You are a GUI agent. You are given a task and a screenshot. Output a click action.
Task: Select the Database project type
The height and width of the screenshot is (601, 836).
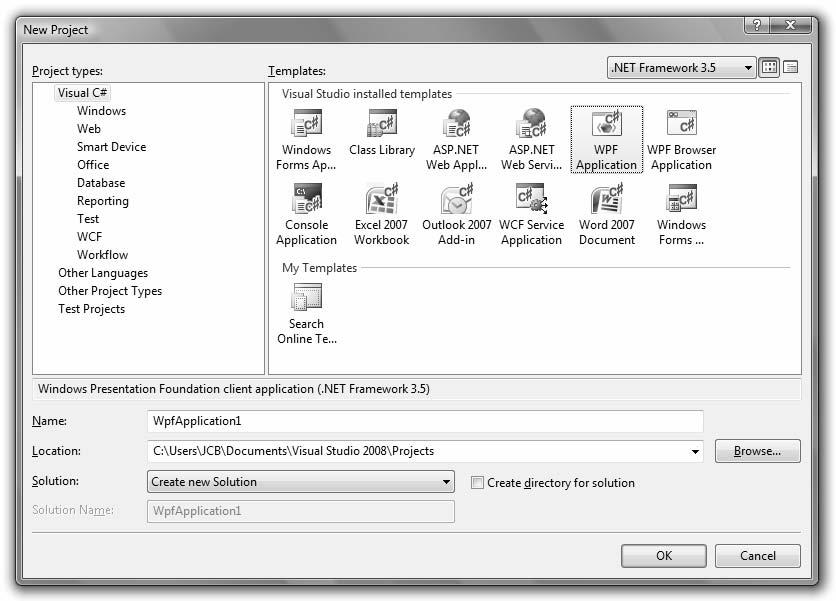point(101,183)
